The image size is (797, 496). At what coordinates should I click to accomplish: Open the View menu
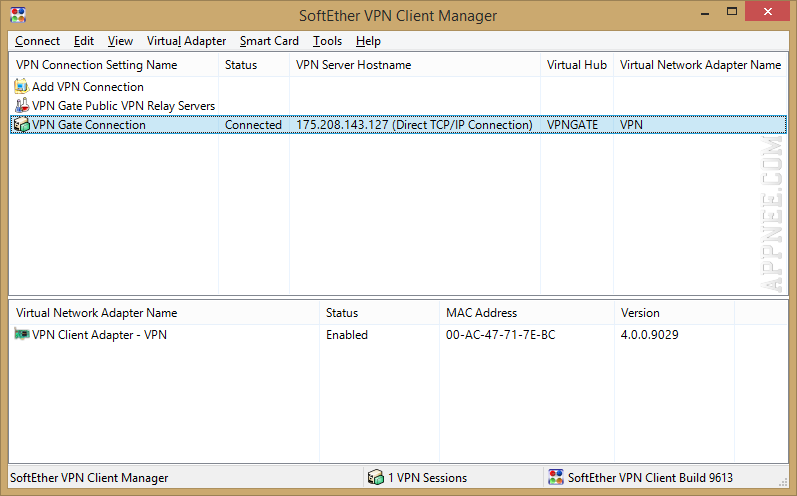point(120,41)
